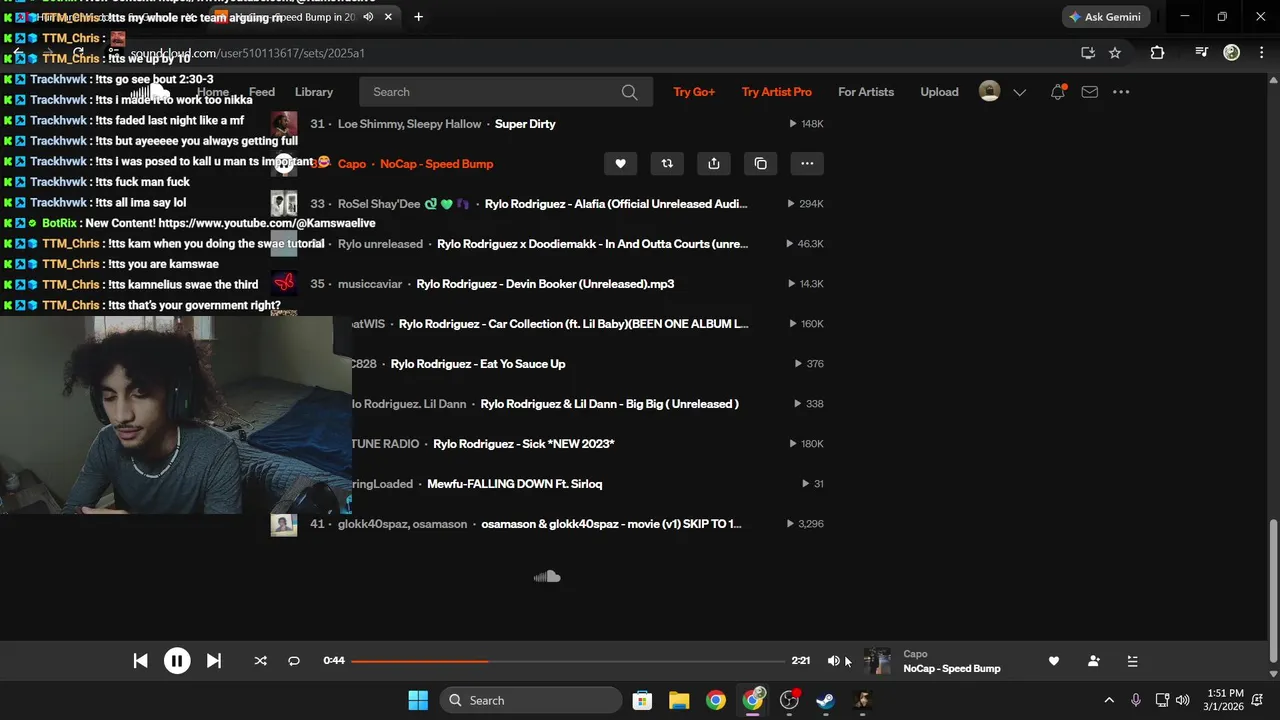Open messages envelope icon
This screenshot has width=1280, height=720.
click(1090, 92)
